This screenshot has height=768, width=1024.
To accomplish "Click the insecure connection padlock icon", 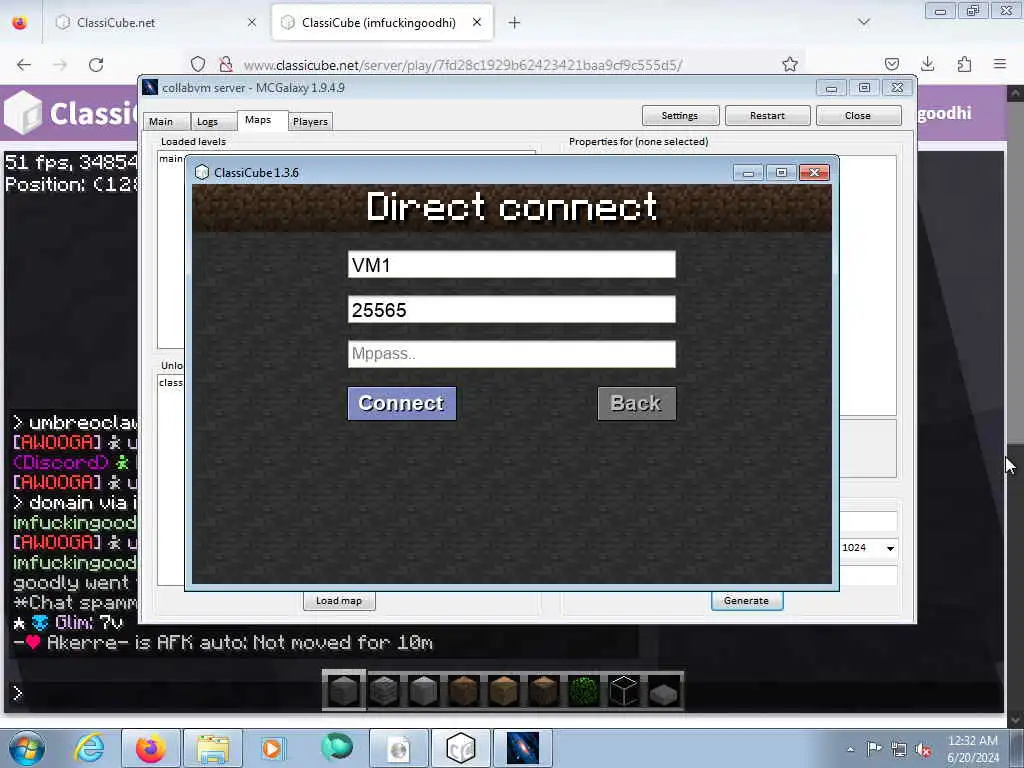I will pos(226,64).
